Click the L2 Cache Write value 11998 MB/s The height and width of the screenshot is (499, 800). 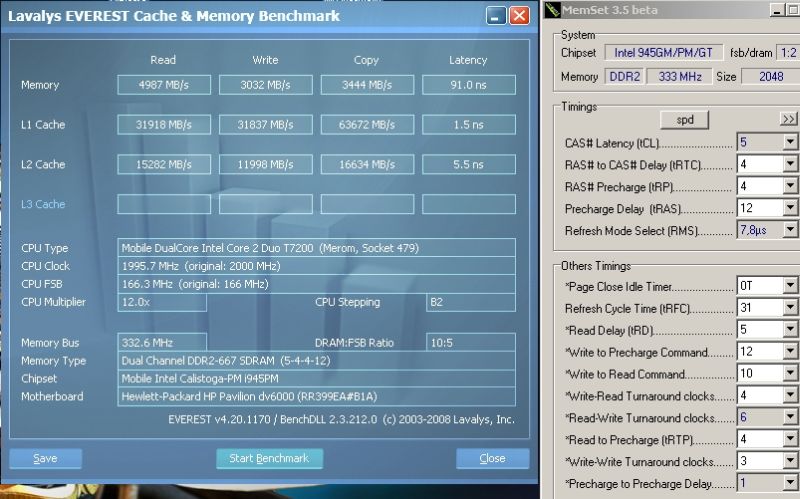tap(265, 164)
